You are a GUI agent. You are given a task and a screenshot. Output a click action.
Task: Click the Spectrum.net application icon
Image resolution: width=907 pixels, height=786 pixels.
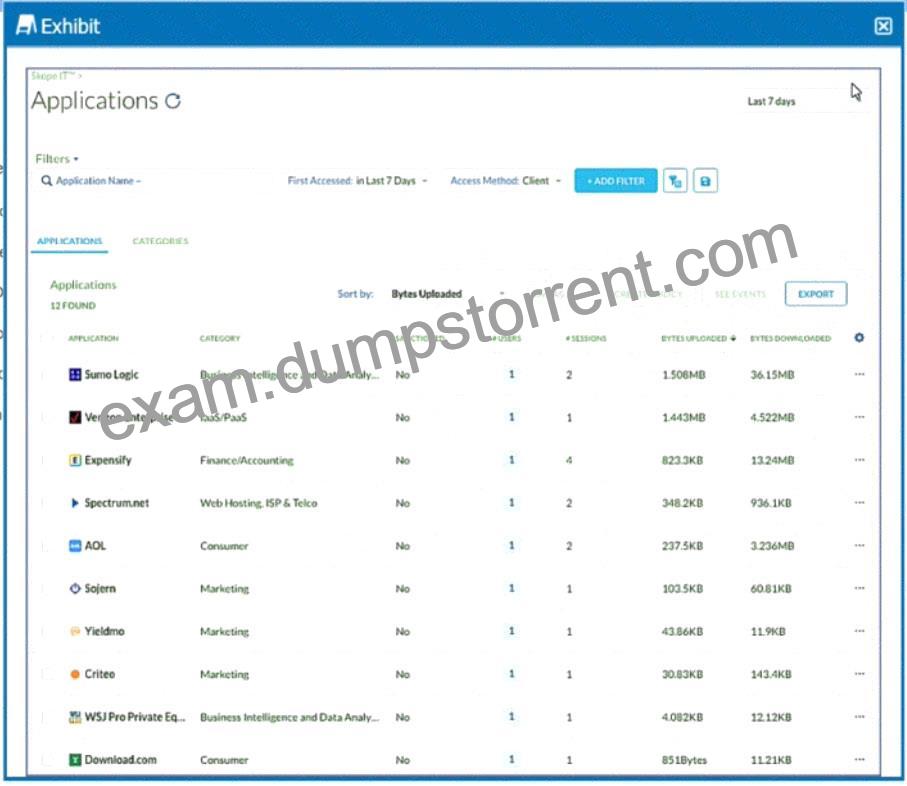(x=75, y=503)
